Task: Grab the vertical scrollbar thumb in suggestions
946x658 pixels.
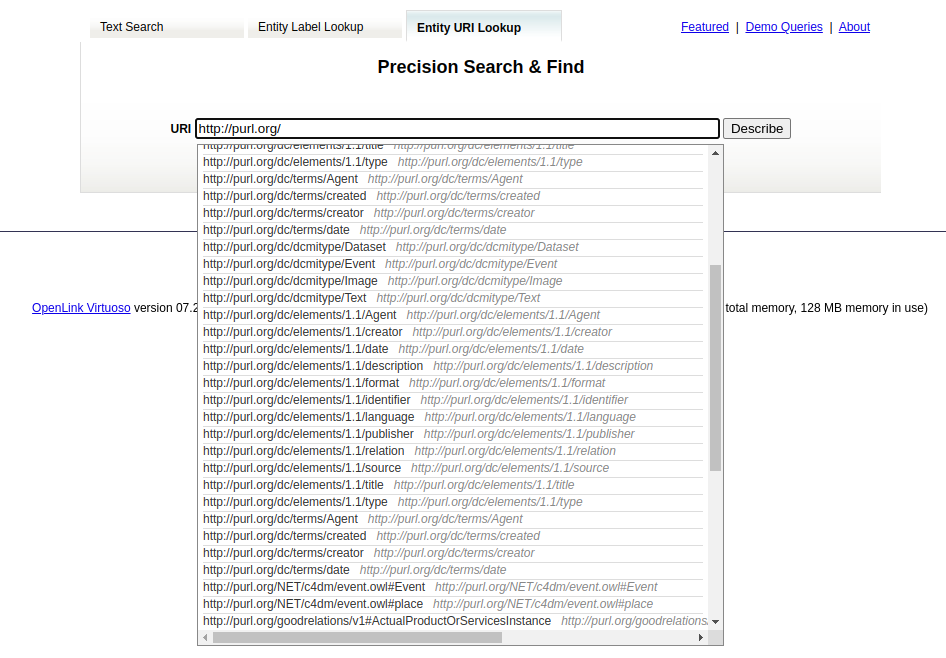Action: click(x=715, y=368)
